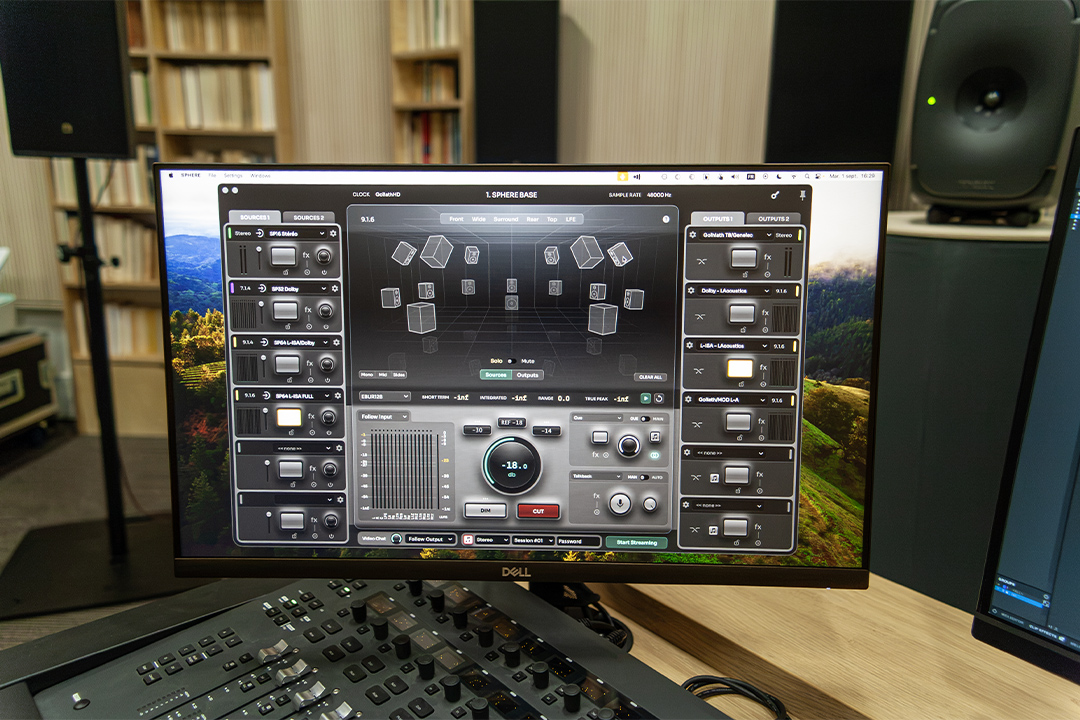Click the power icon on SP16 Stéréo source
The width and height of the screenshot is (1080, 720).
click(x=324, y=272)
